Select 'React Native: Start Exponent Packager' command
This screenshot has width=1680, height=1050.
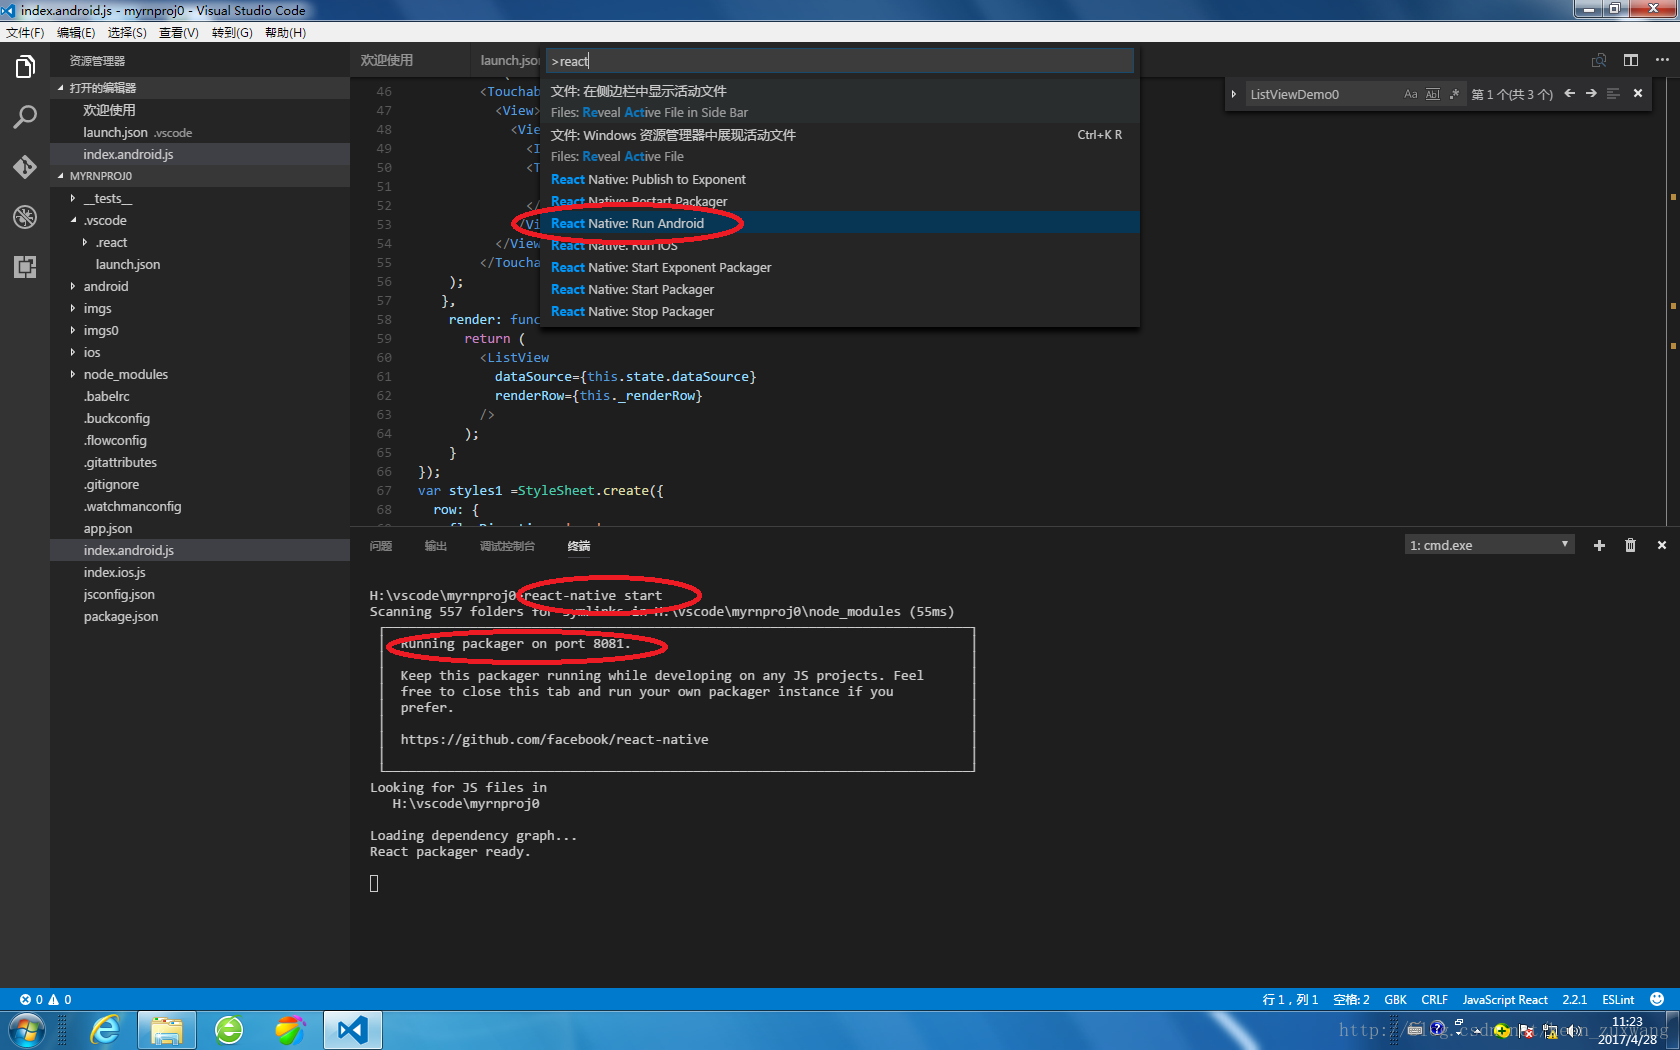[840, 267]
